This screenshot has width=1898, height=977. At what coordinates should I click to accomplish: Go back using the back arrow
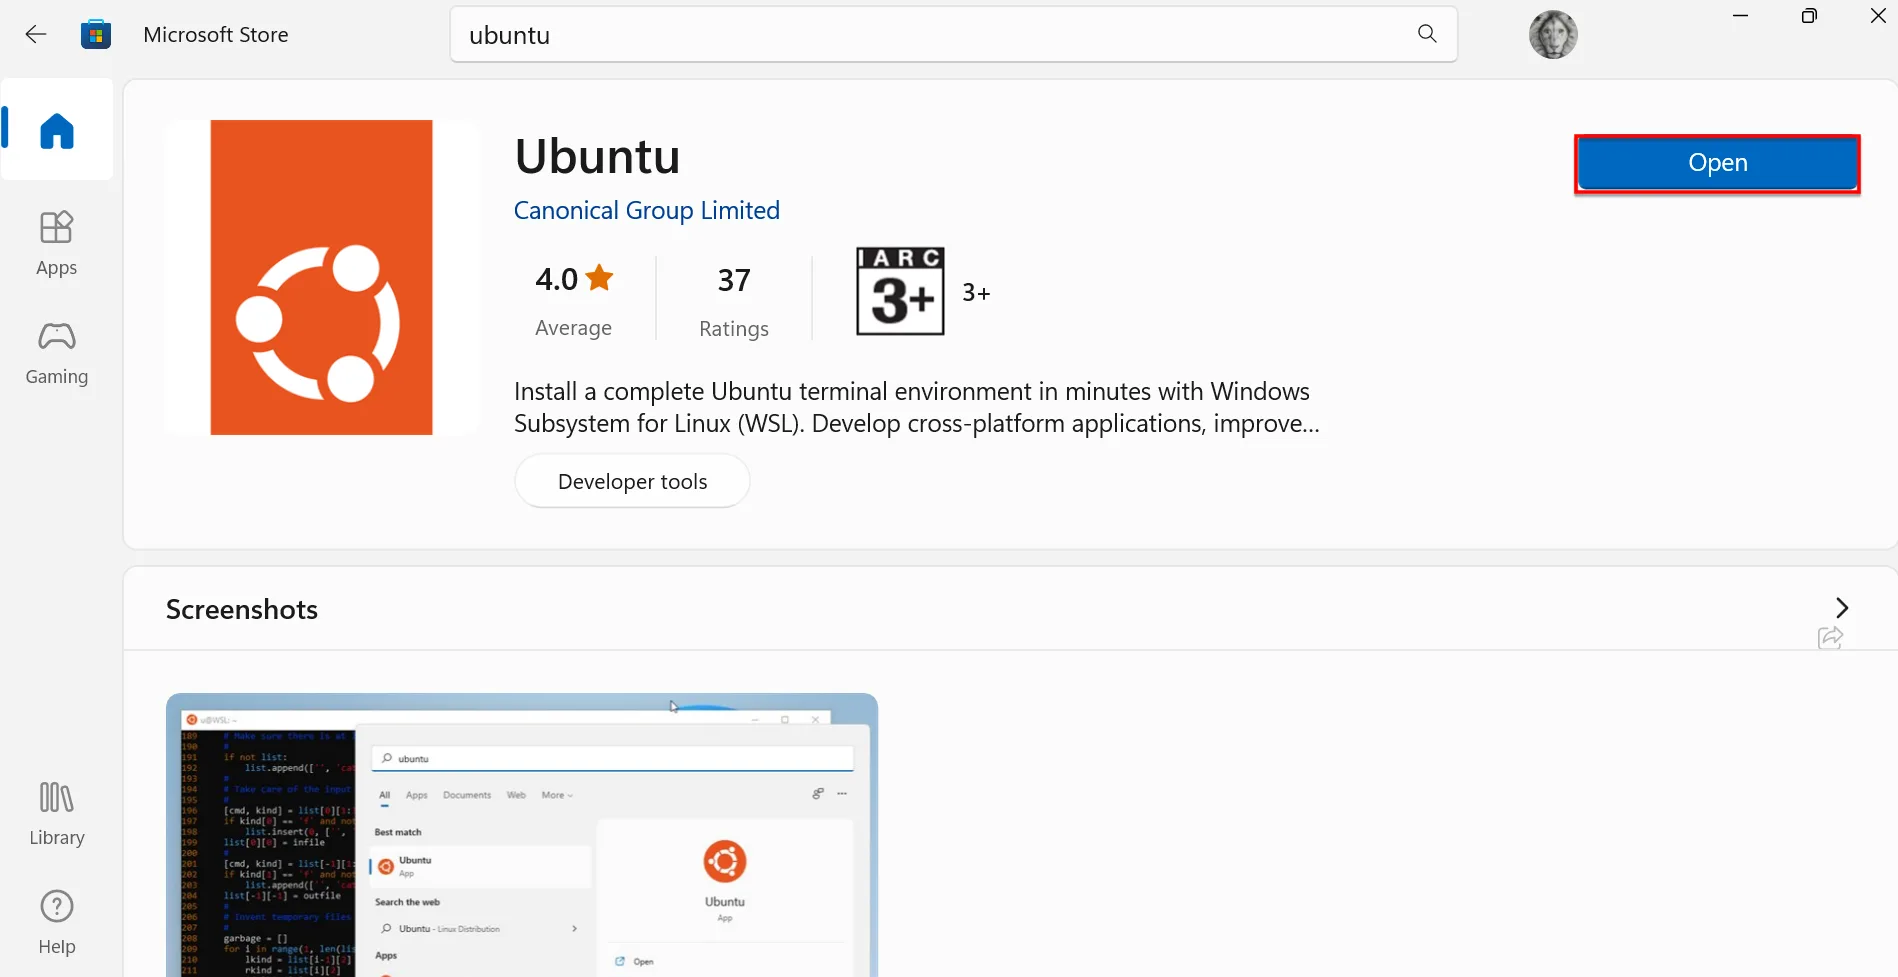pyautogui.click(x=36, y=35)
